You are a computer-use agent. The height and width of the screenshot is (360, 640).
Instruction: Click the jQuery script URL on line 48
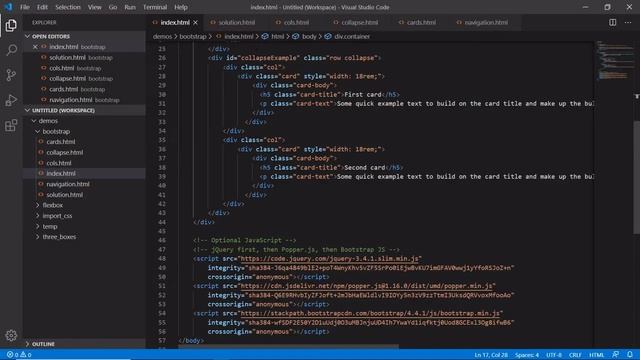329,258
